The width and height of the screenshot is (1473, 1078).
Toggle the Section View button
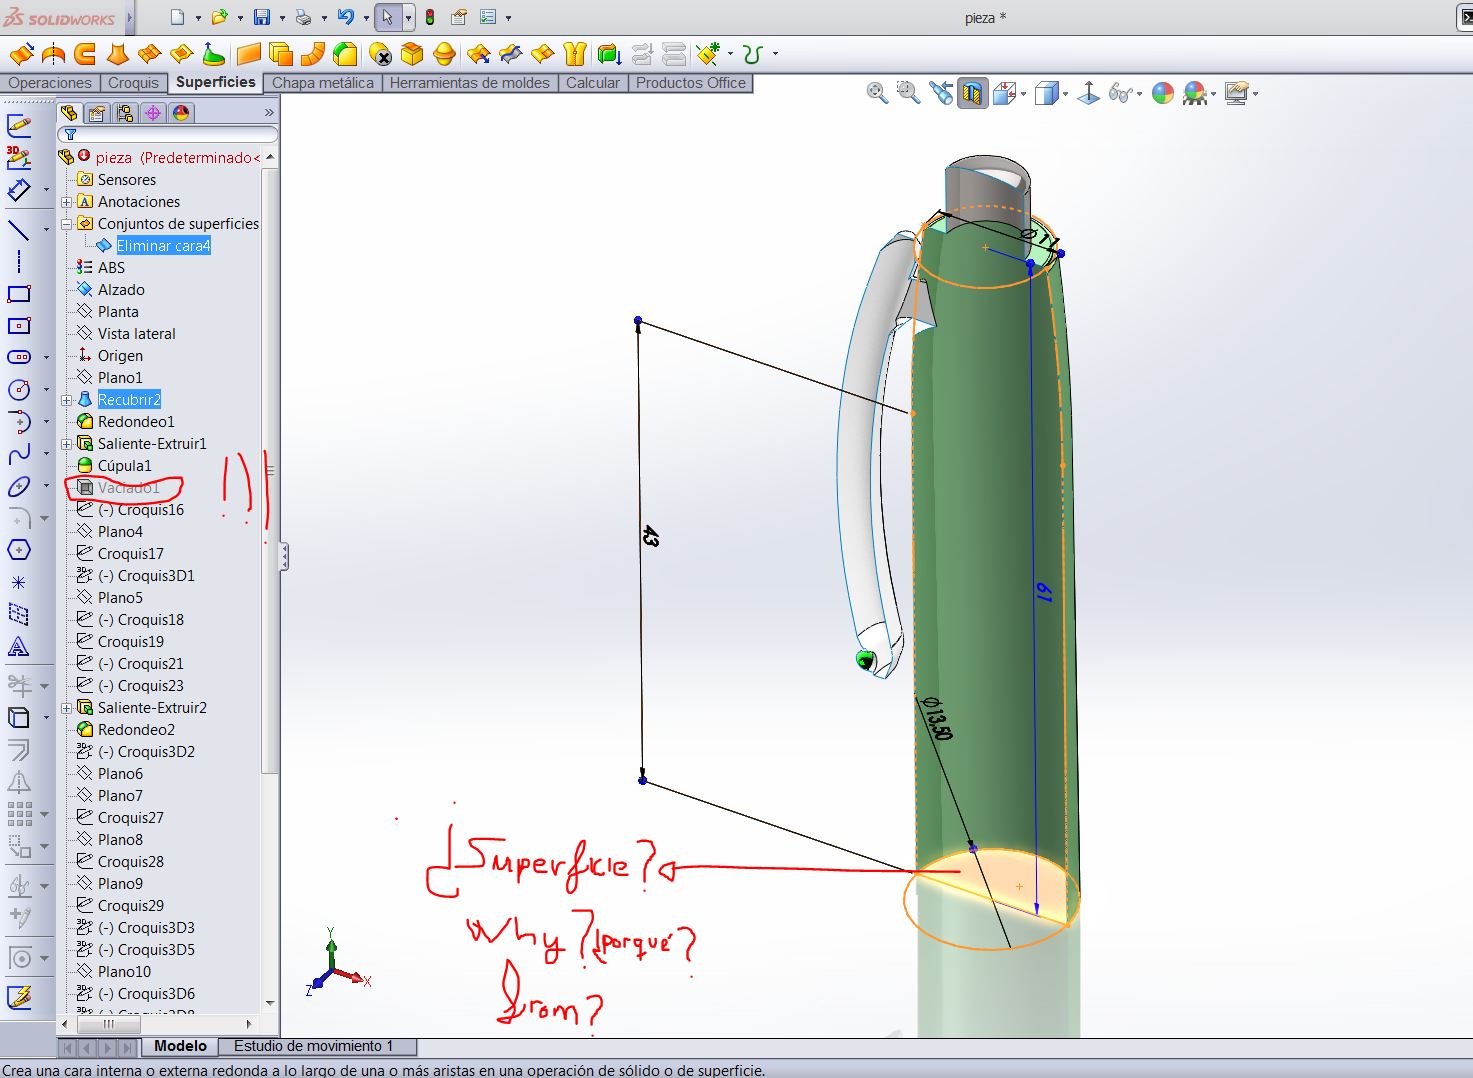pos(972,94)
